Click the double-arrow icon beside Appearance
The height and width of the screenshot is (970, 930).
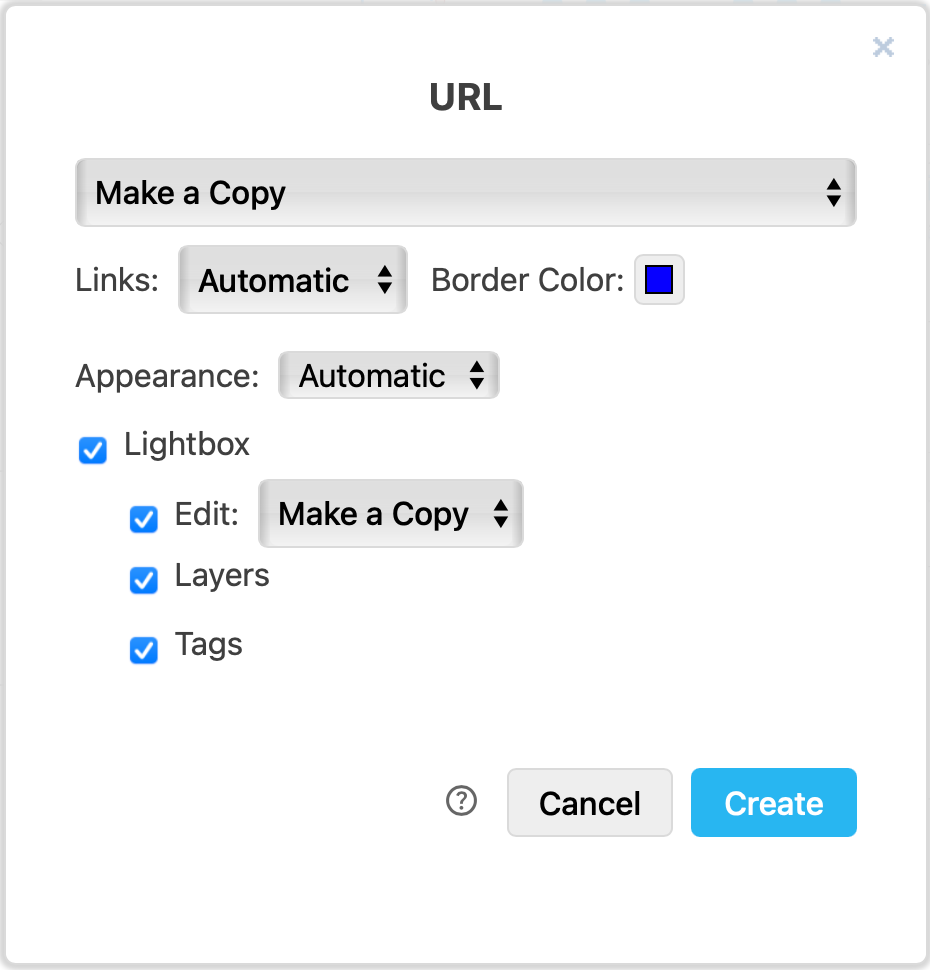(477, 376)
